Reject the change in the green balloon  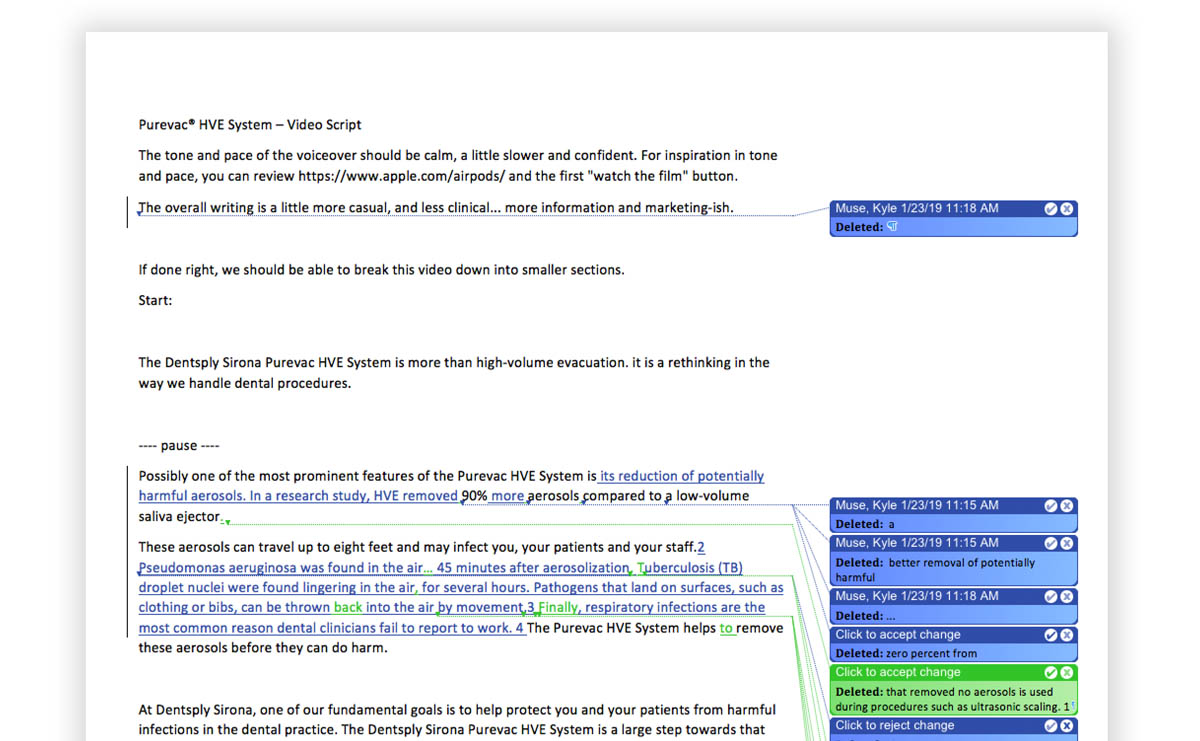[x=1067, y=673]
